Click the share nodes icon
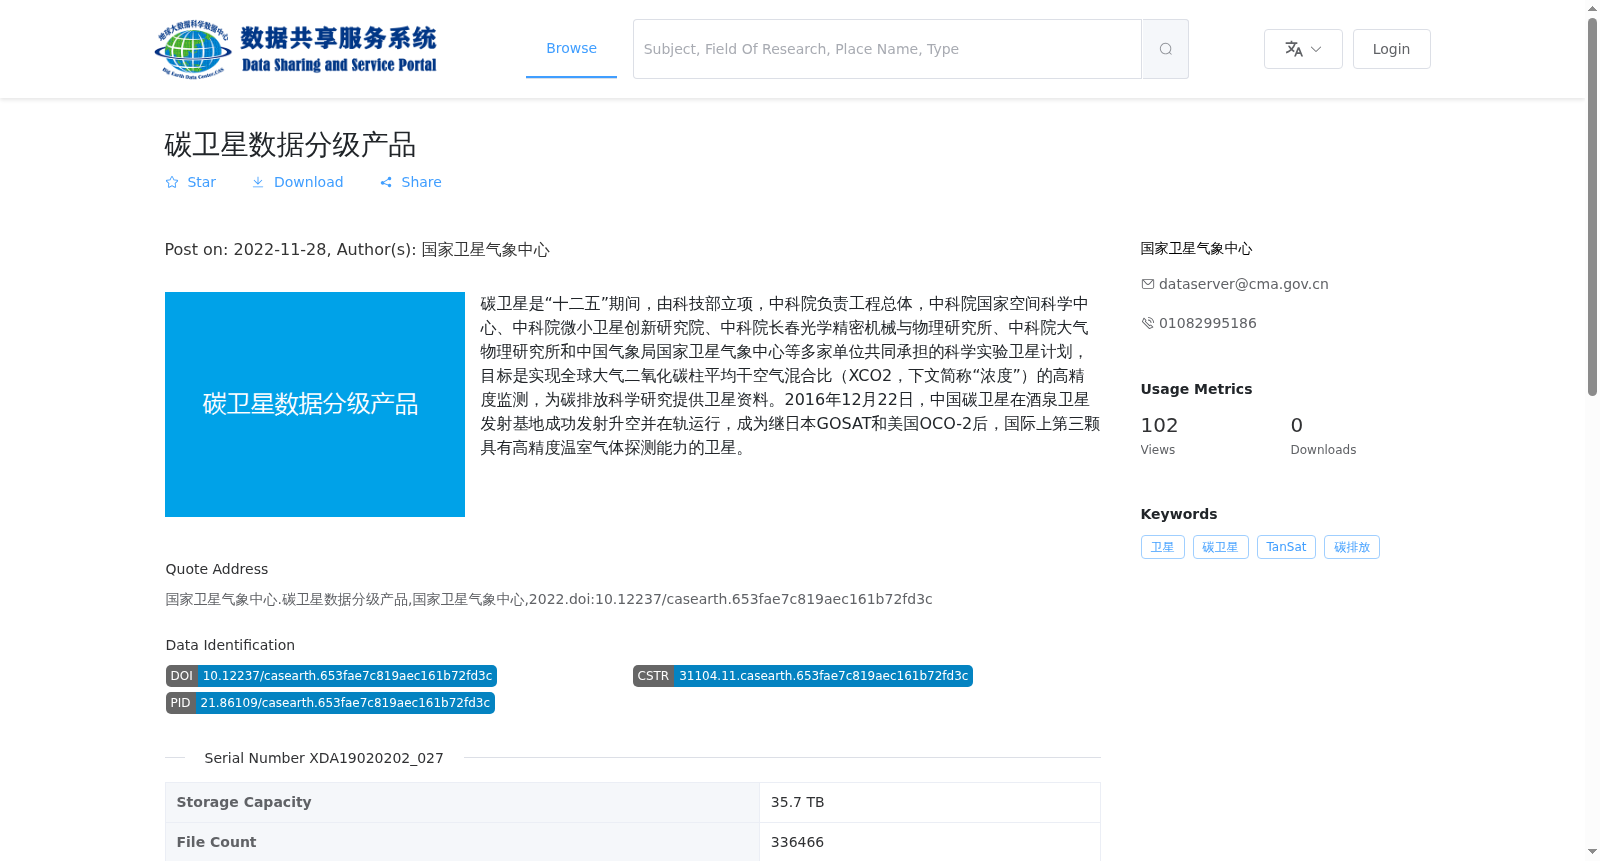 [386, 182]
